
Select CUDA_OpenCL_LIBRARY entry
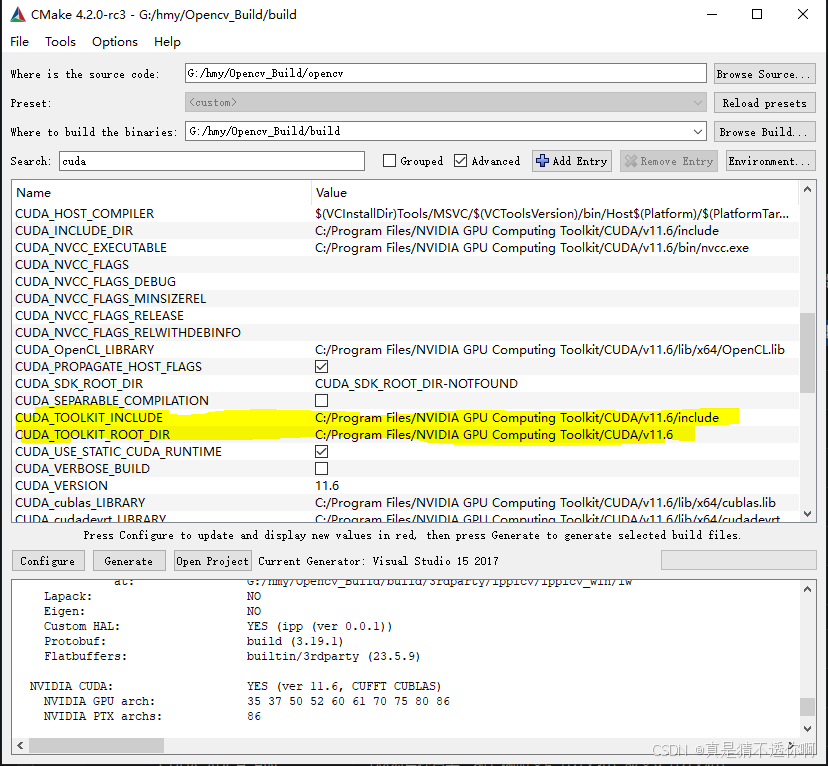[x=84, y=349]
